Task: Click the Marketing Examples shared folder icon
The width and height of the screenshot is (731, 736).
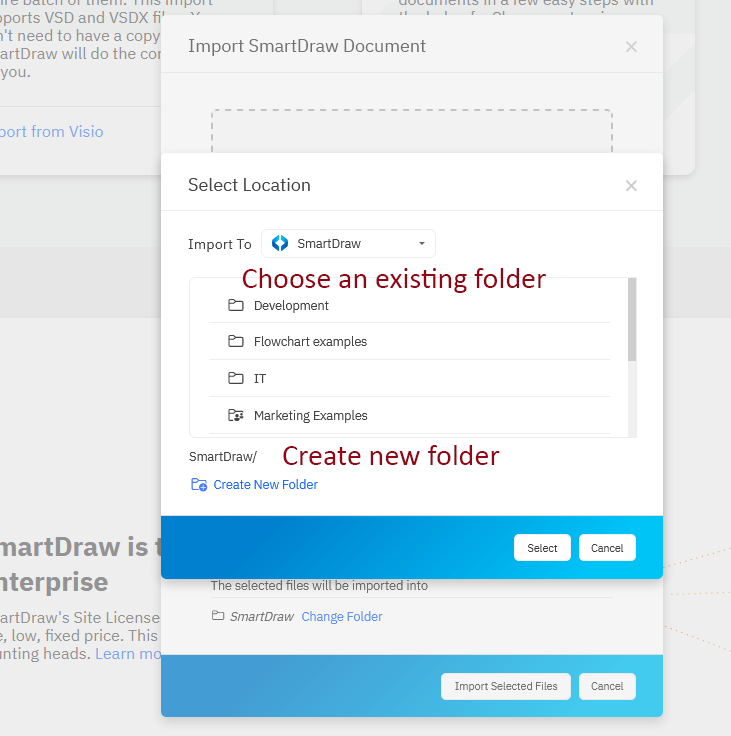Action: [x=236, y=415]
